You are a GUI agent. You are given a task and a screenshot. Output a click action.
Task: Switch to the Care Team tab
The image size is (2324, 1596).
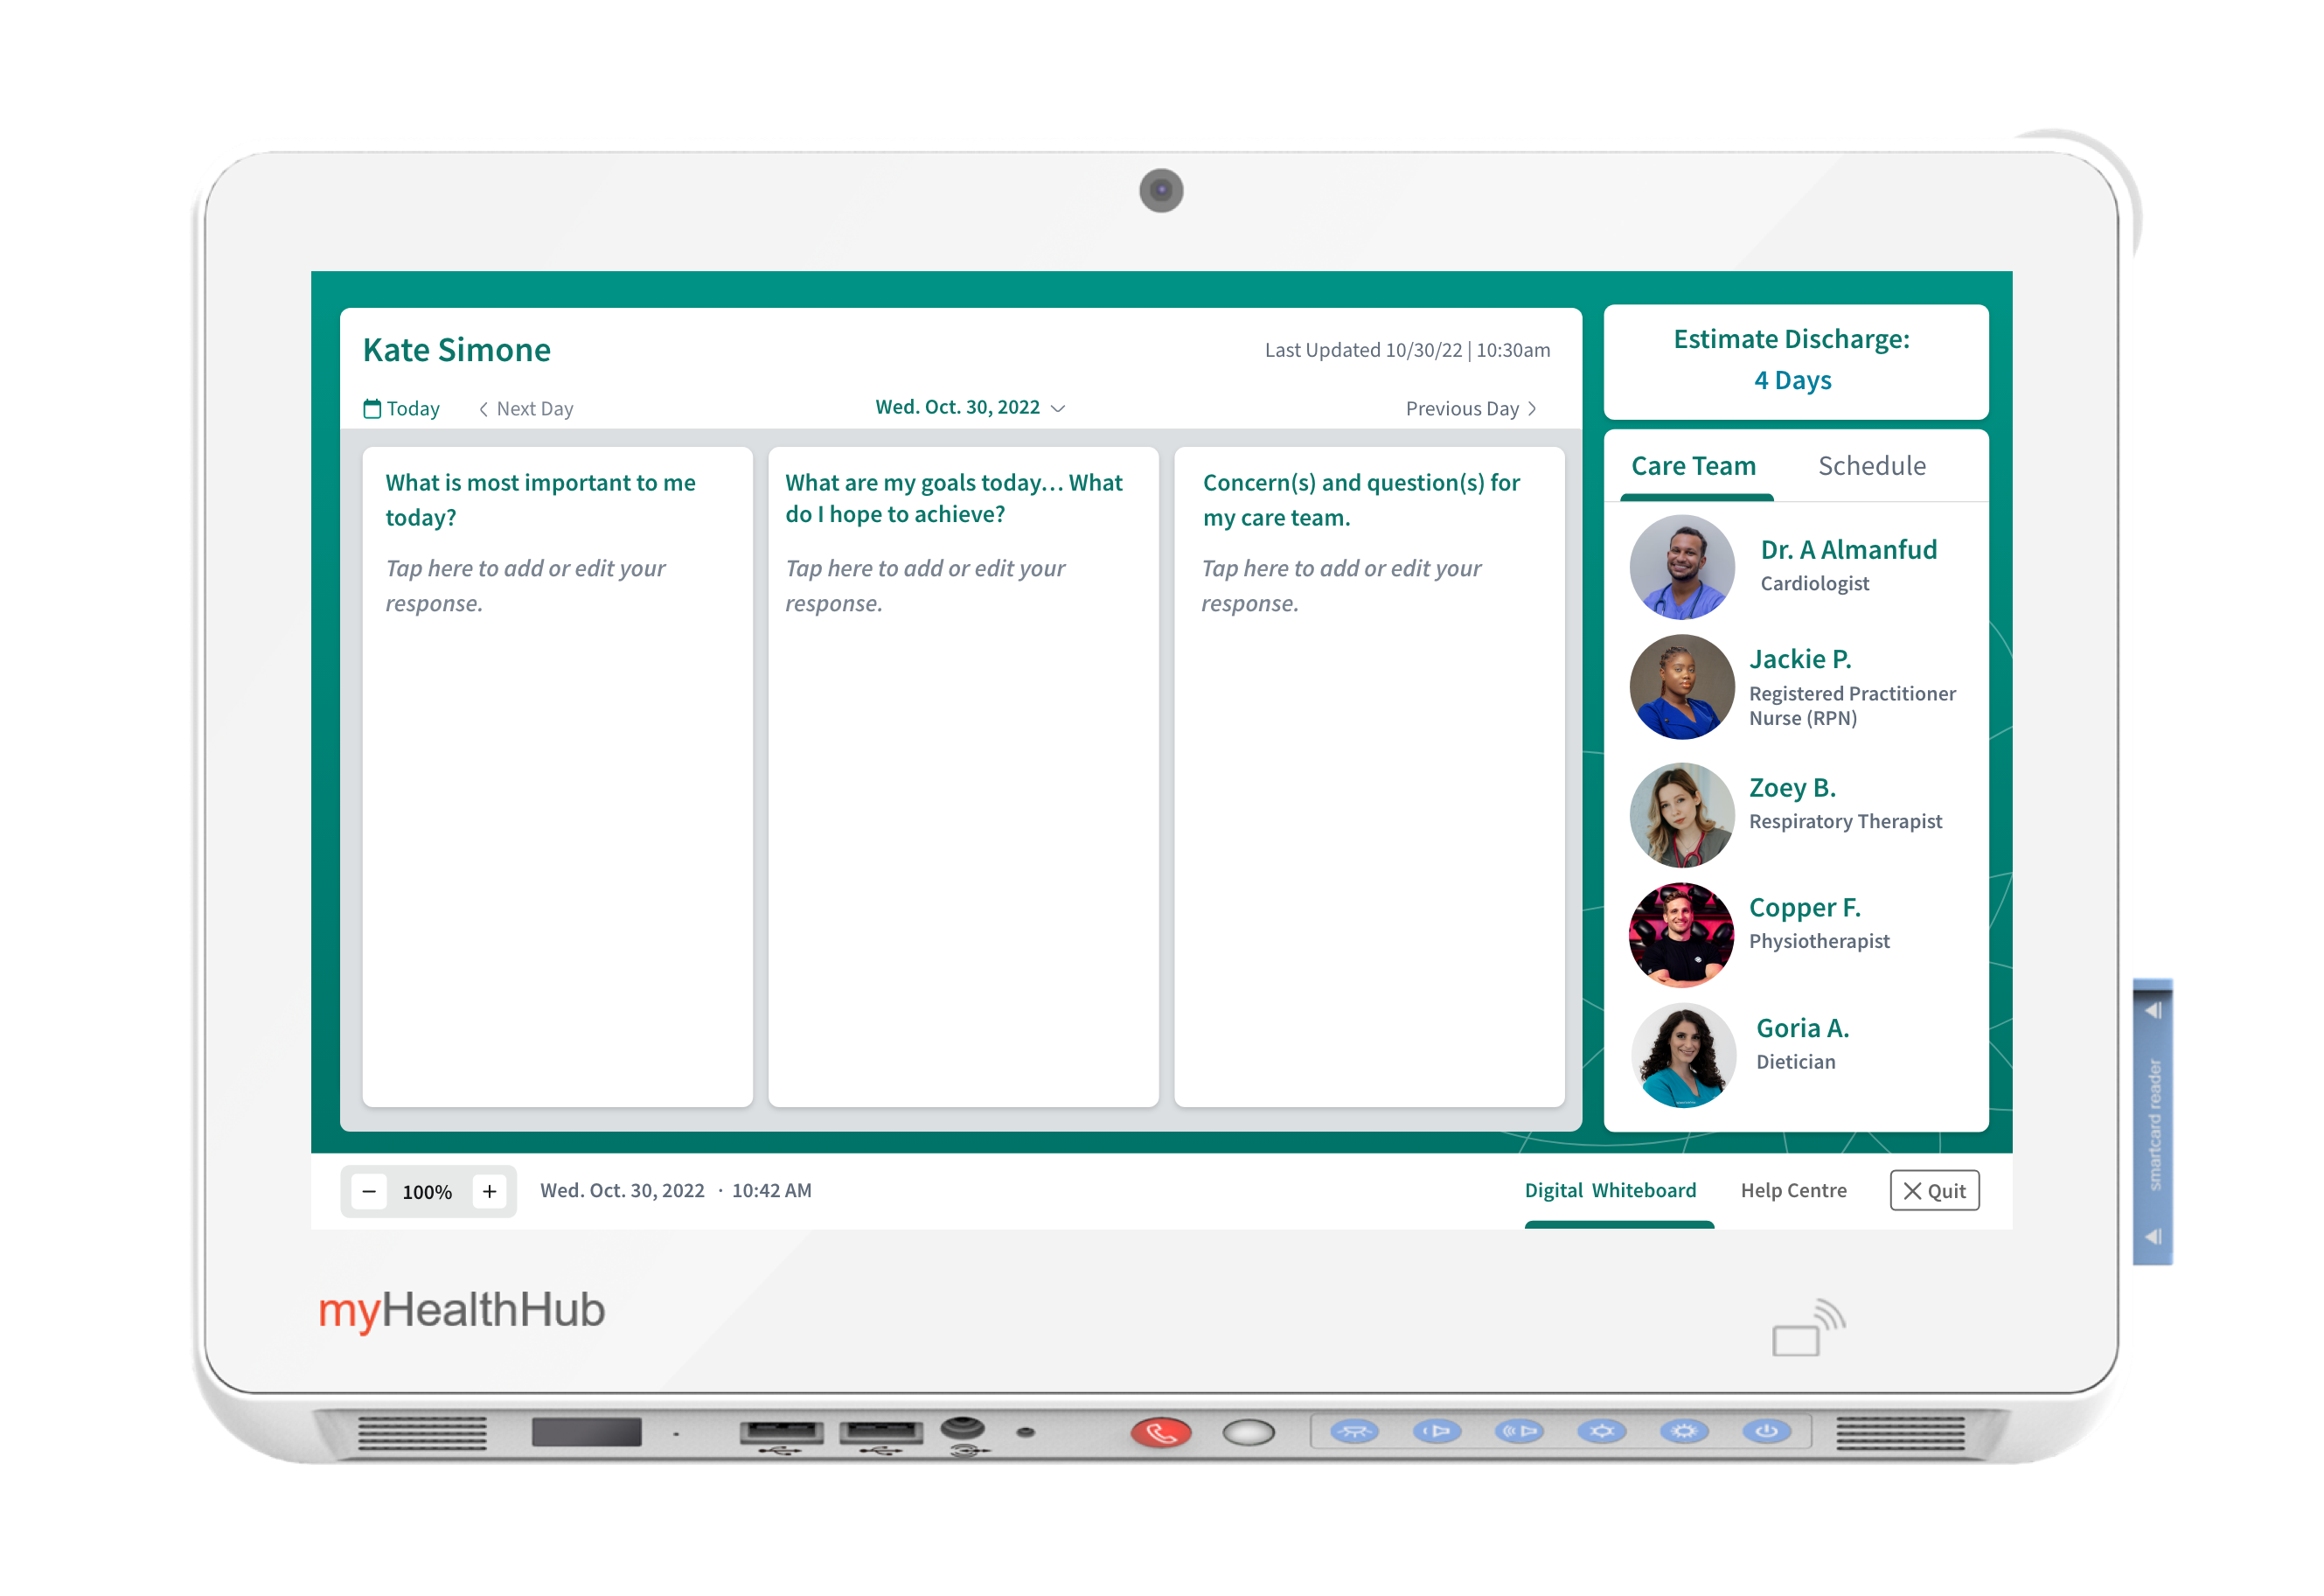tap(1693, 466)
